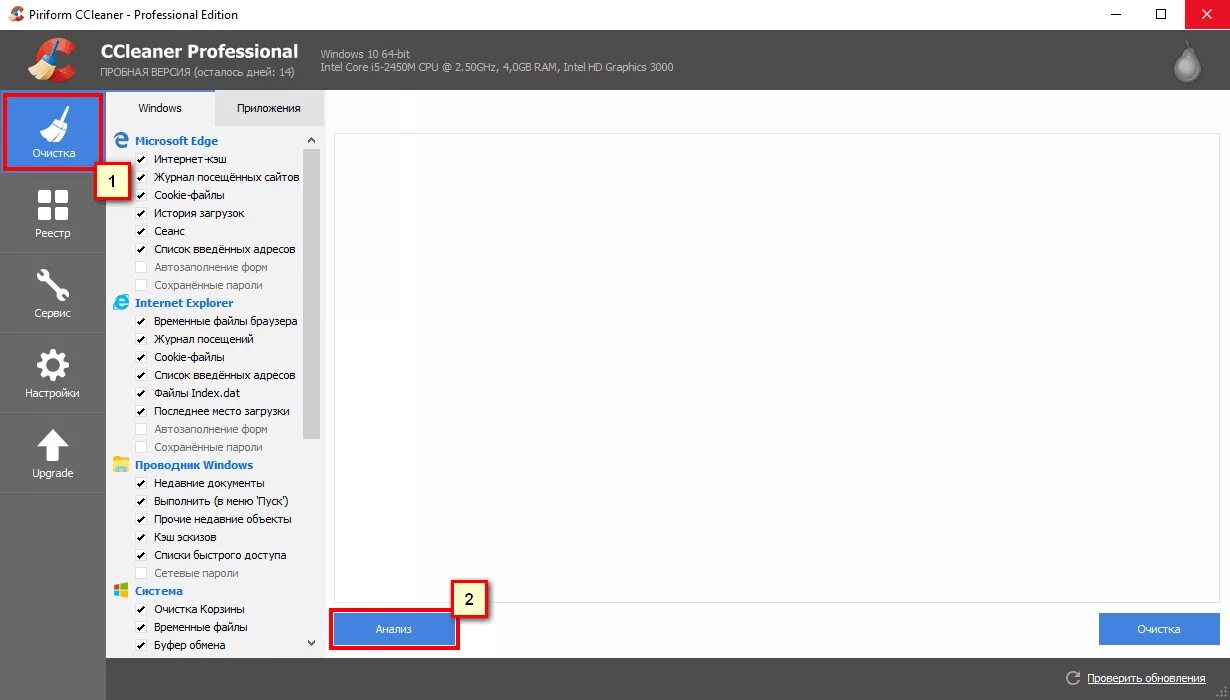Switch to the Windows tab
This screenshot has width=1230, height=700.
[160, 108]
